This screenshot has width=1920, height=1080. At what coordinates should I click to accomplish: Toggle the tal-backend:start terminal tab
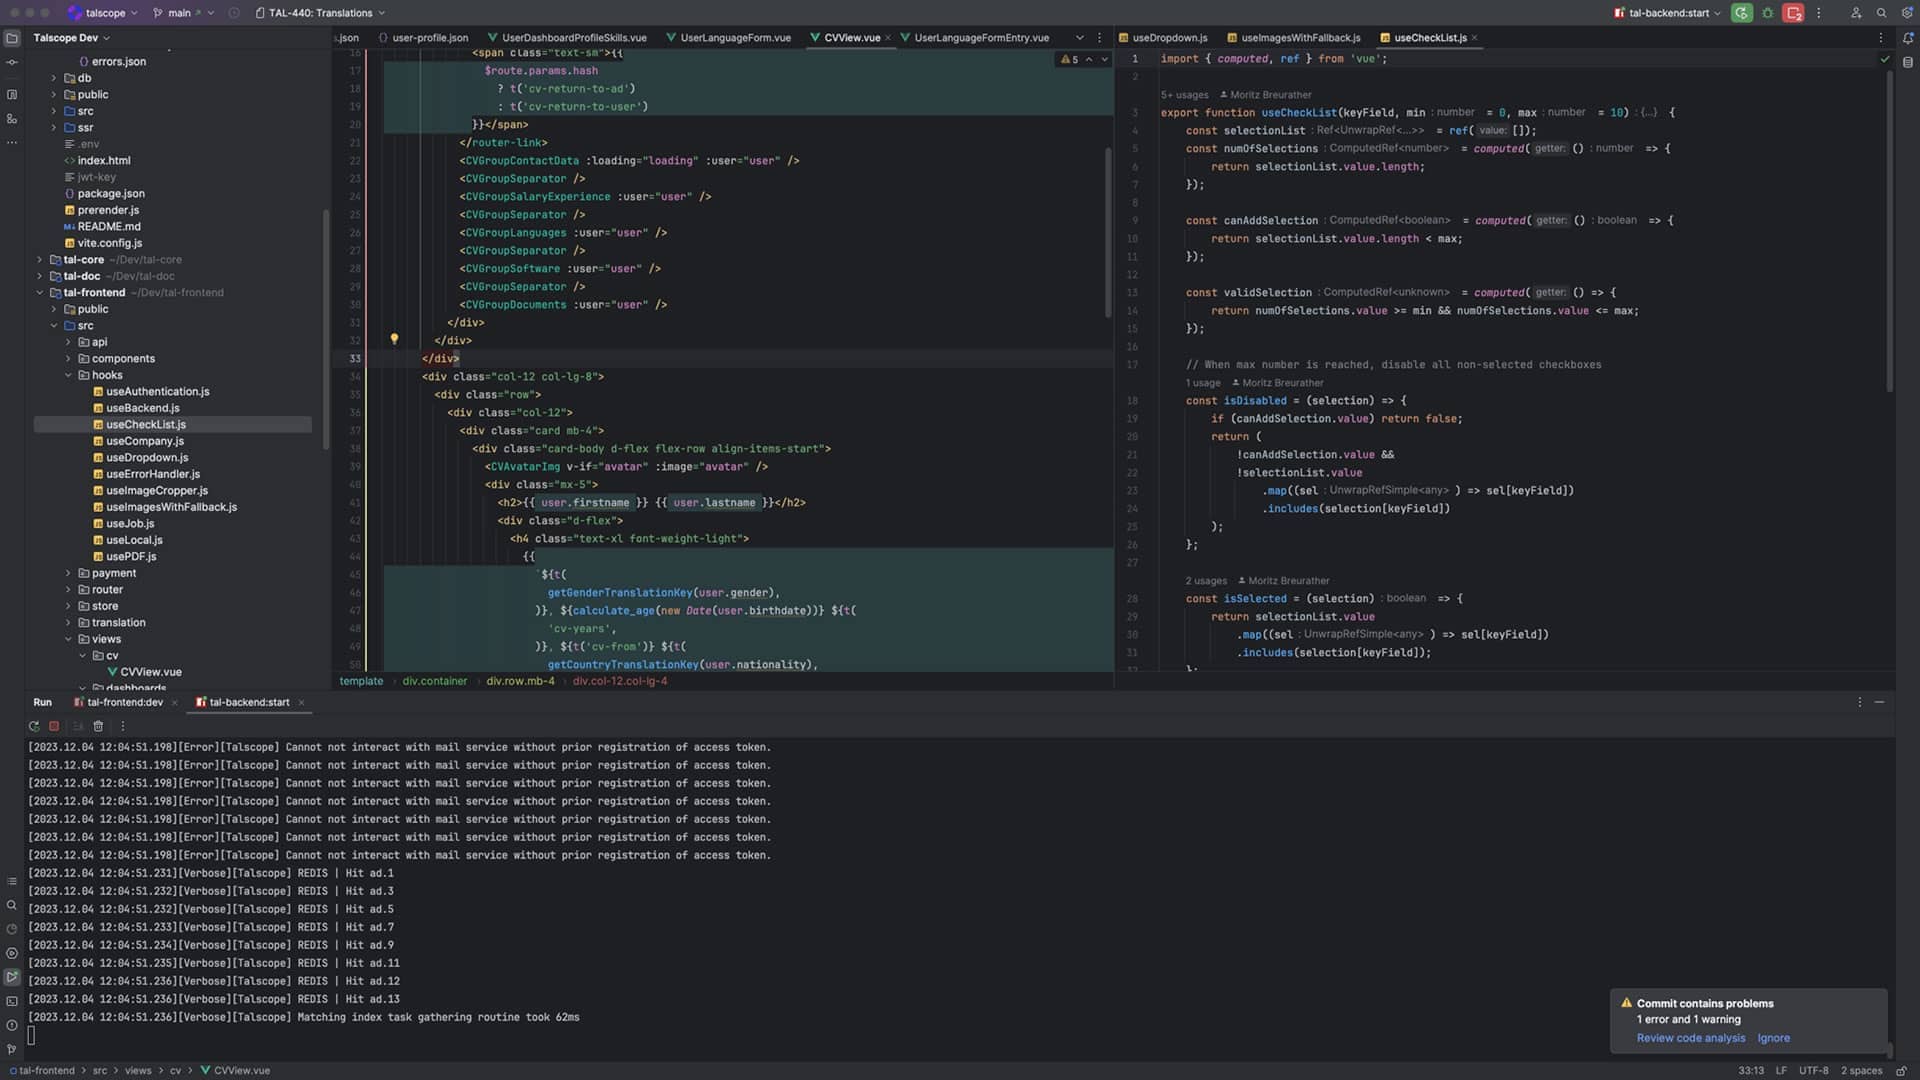[x=247, y=702]
